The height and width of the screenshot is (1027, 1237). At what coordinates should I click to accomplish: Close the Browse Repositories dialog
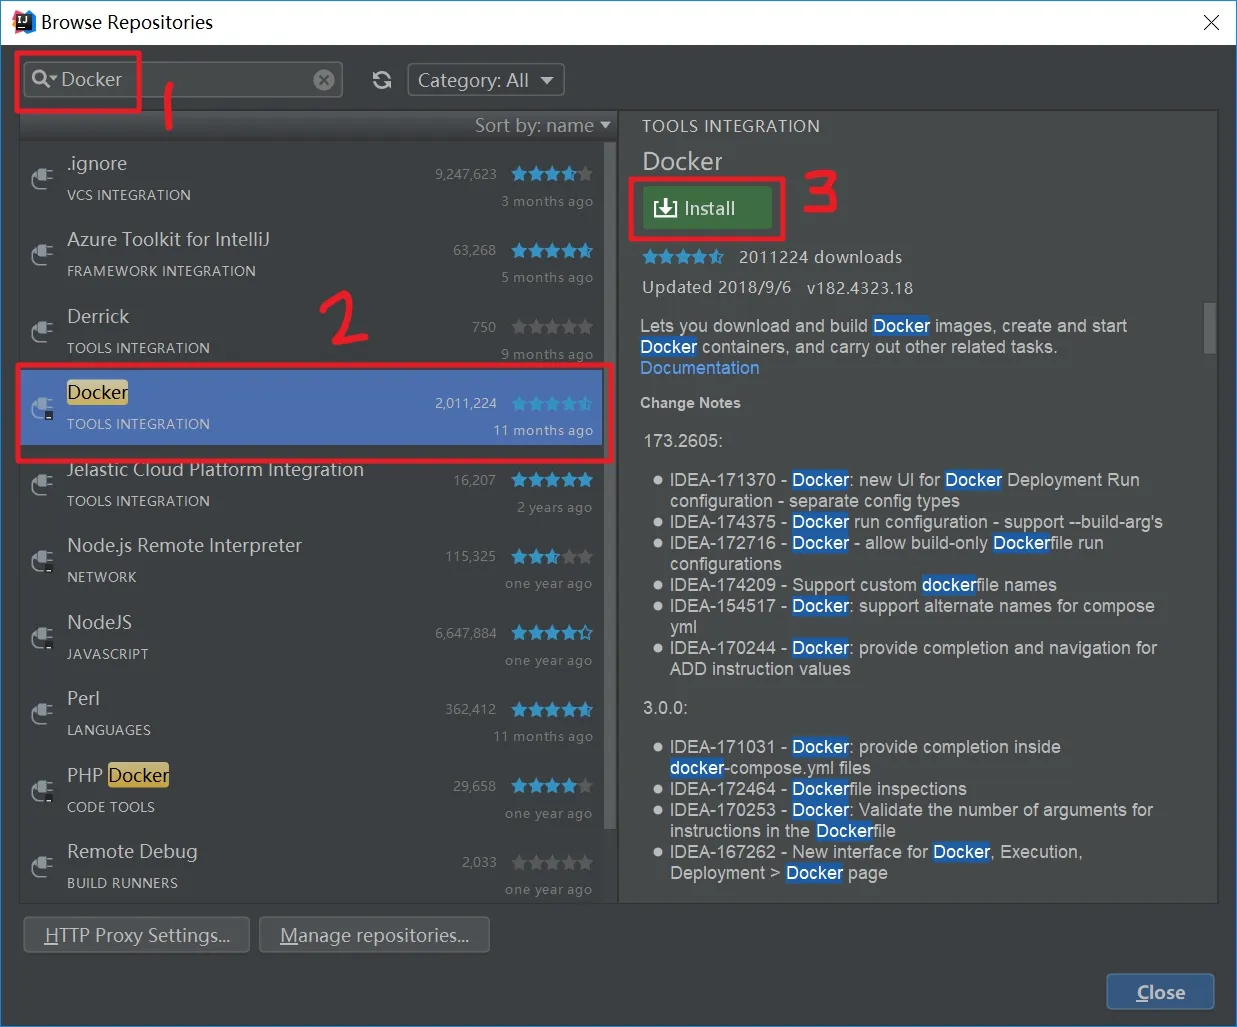1160,992
